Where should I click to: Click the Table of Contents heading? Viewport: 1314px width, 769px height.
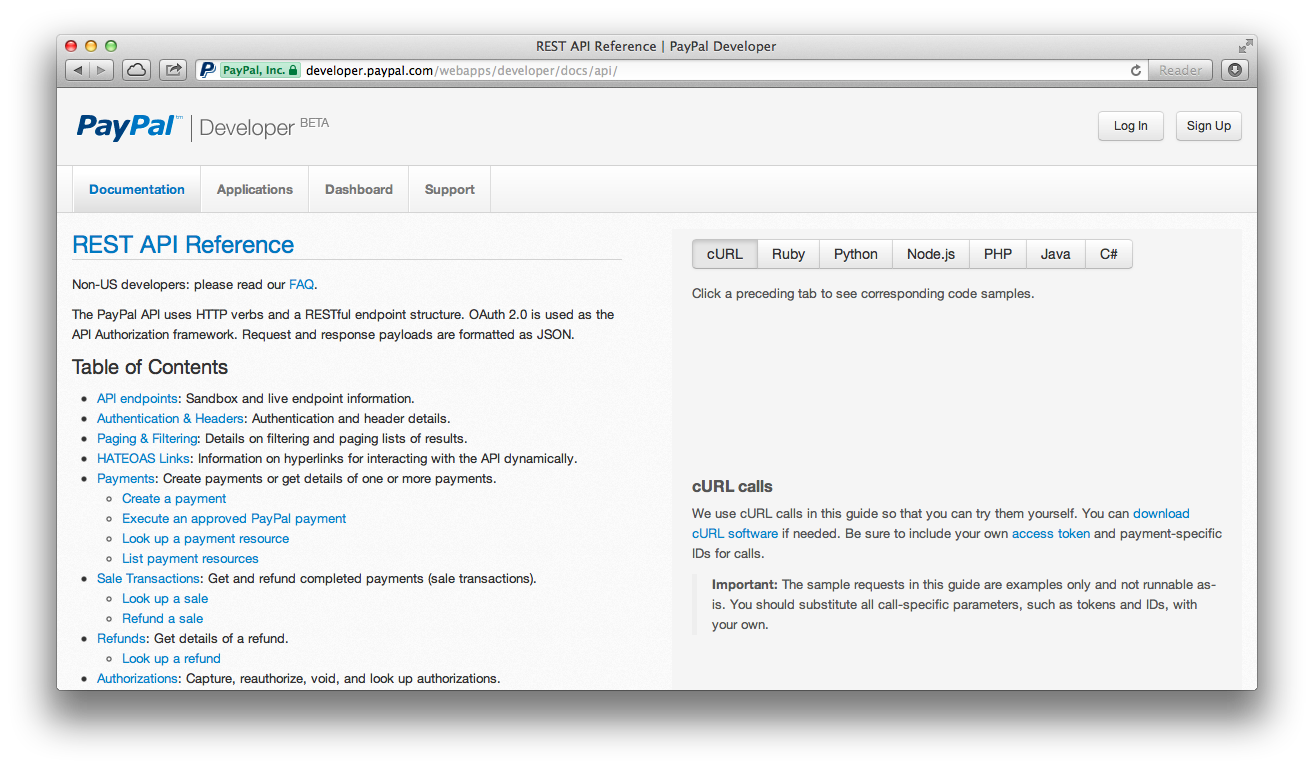pos(150,367)
